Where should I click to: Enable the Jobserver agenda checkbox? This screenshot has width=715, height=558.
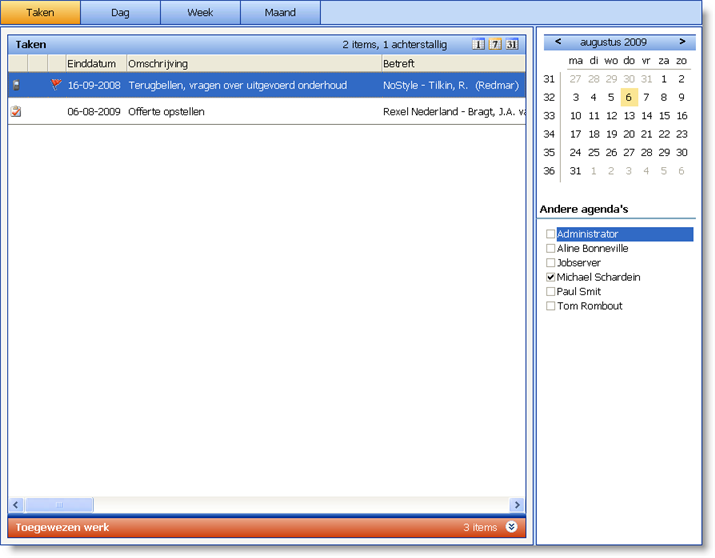click(x=550, y=263)
